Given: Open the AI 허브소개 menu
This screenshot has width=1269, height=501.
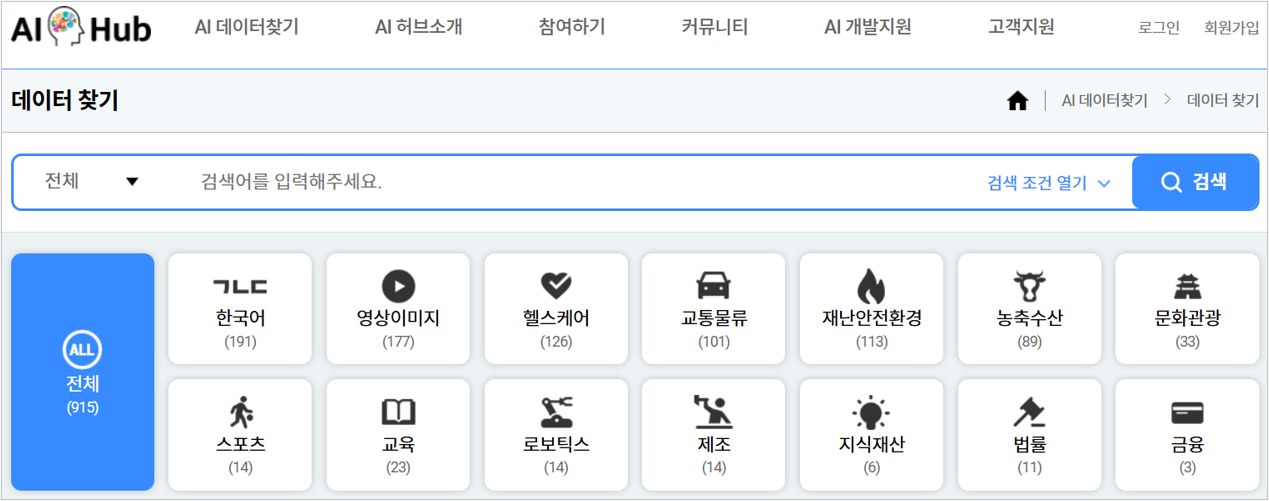Looking at the screenshot, I should pyautogui.click(x=418, y=28).
